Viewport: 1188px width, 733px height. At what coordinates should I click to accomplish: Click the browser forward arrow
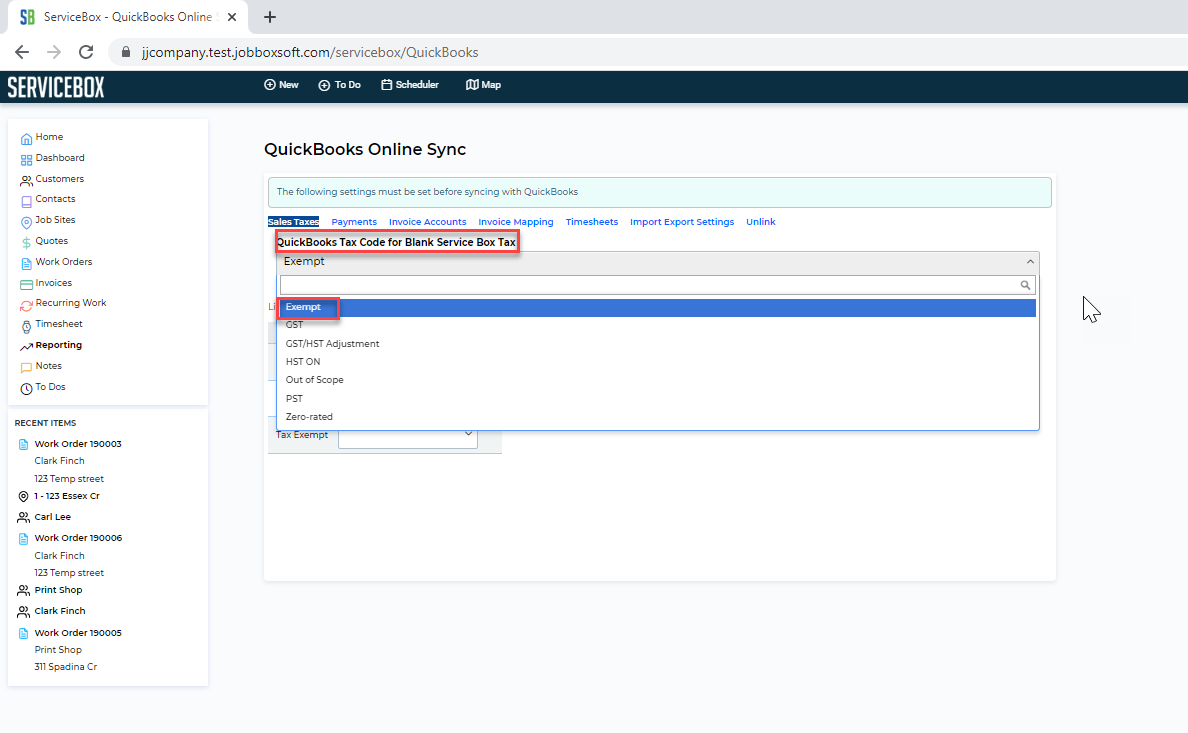point(54,52)
